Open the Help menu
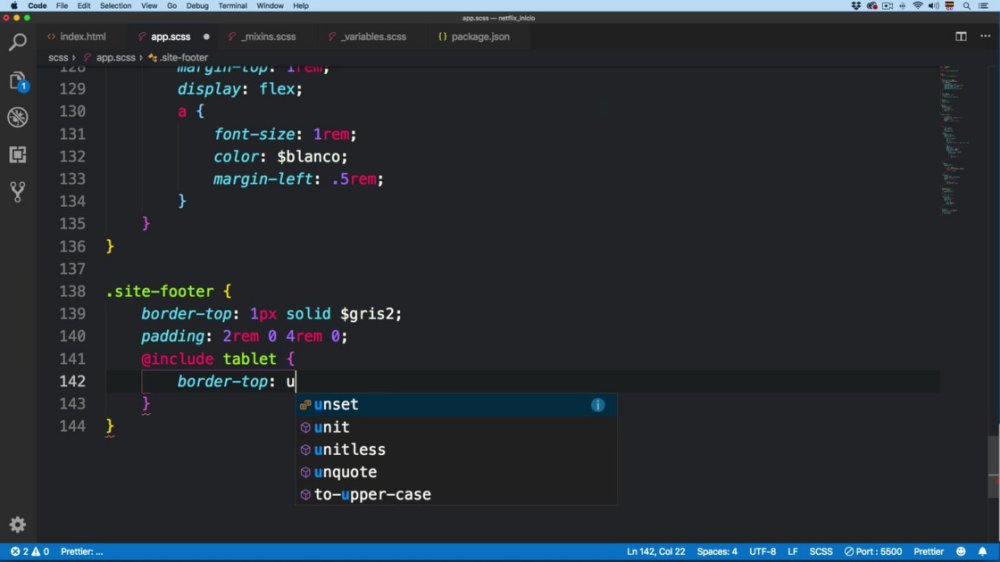1000x562 pixels. click(300, 6)
